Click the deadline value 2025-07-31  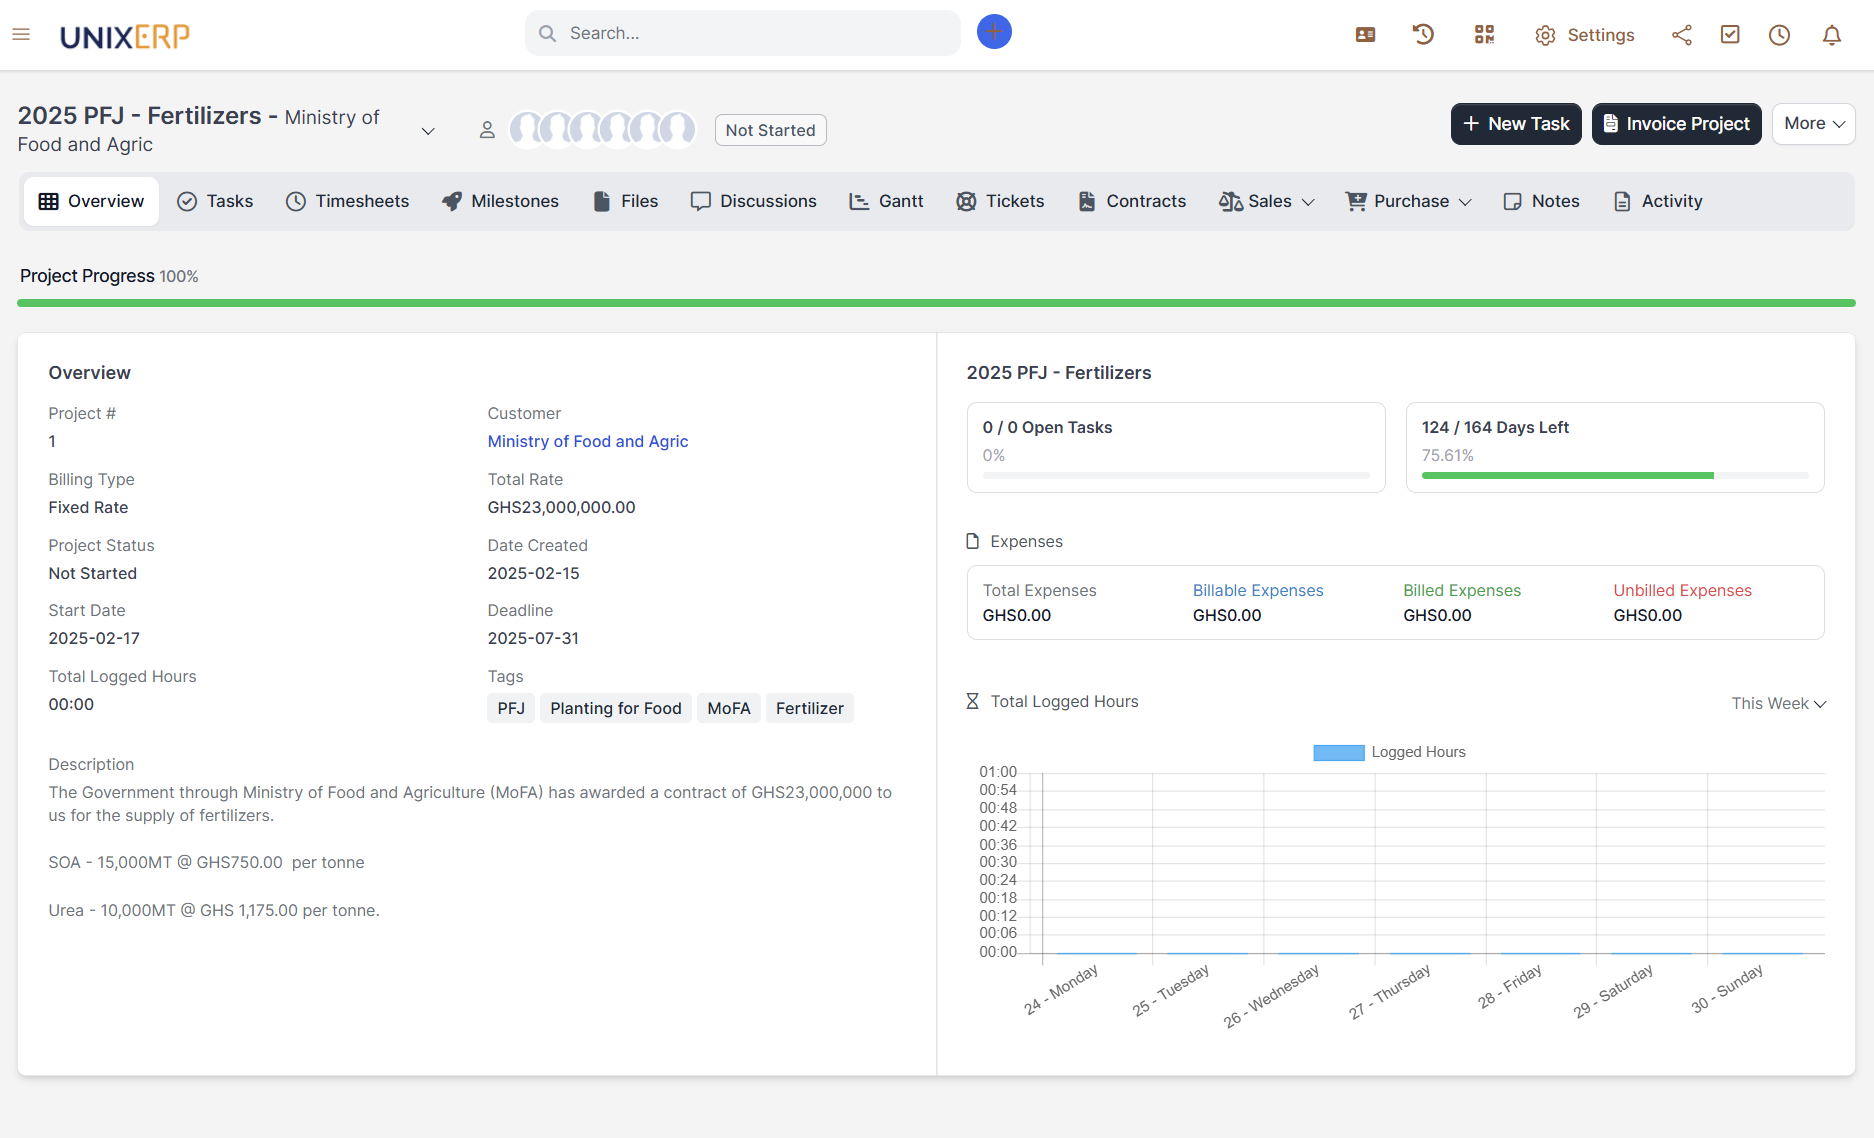tap(533, 638)
